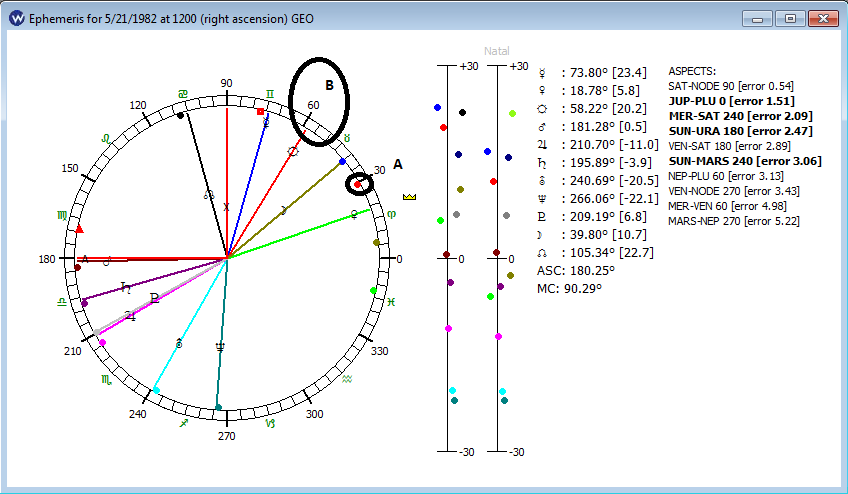Click the Neptune glyph in the positions list
848x494 pixels.
tap(542, 199)
